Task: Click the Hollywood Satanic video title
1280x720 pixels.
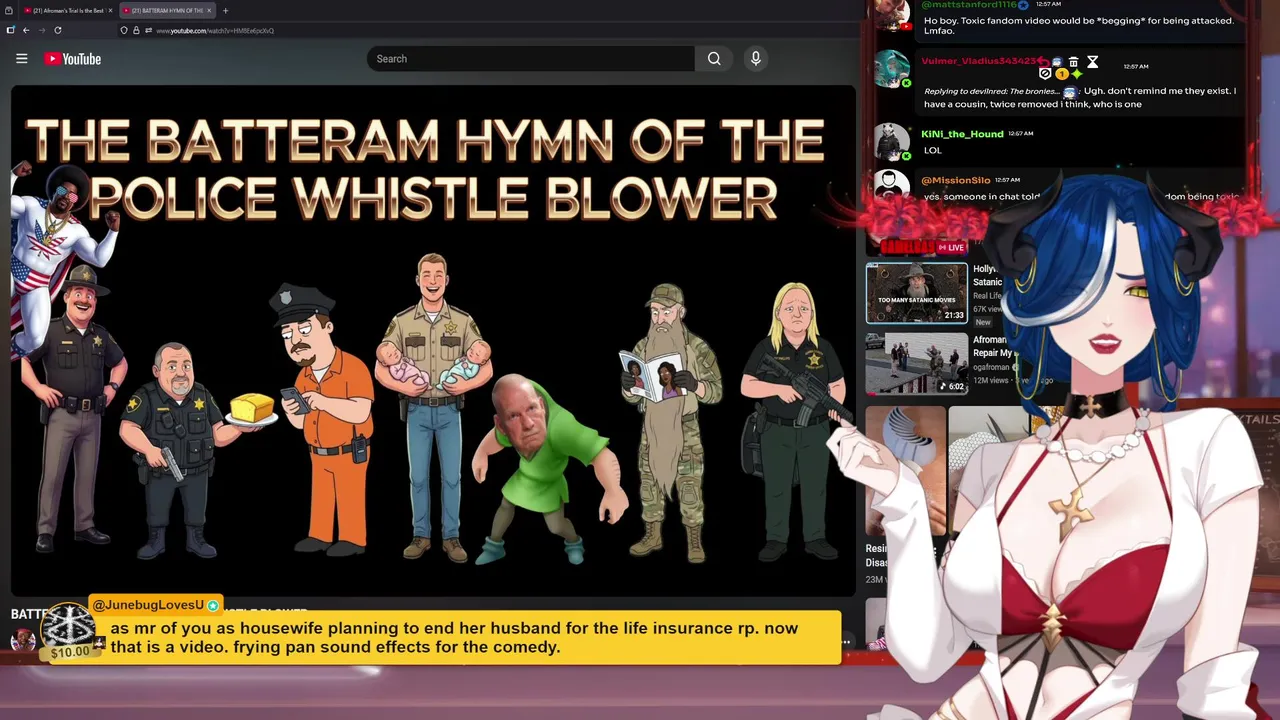Action: click(x=986, y=275)
